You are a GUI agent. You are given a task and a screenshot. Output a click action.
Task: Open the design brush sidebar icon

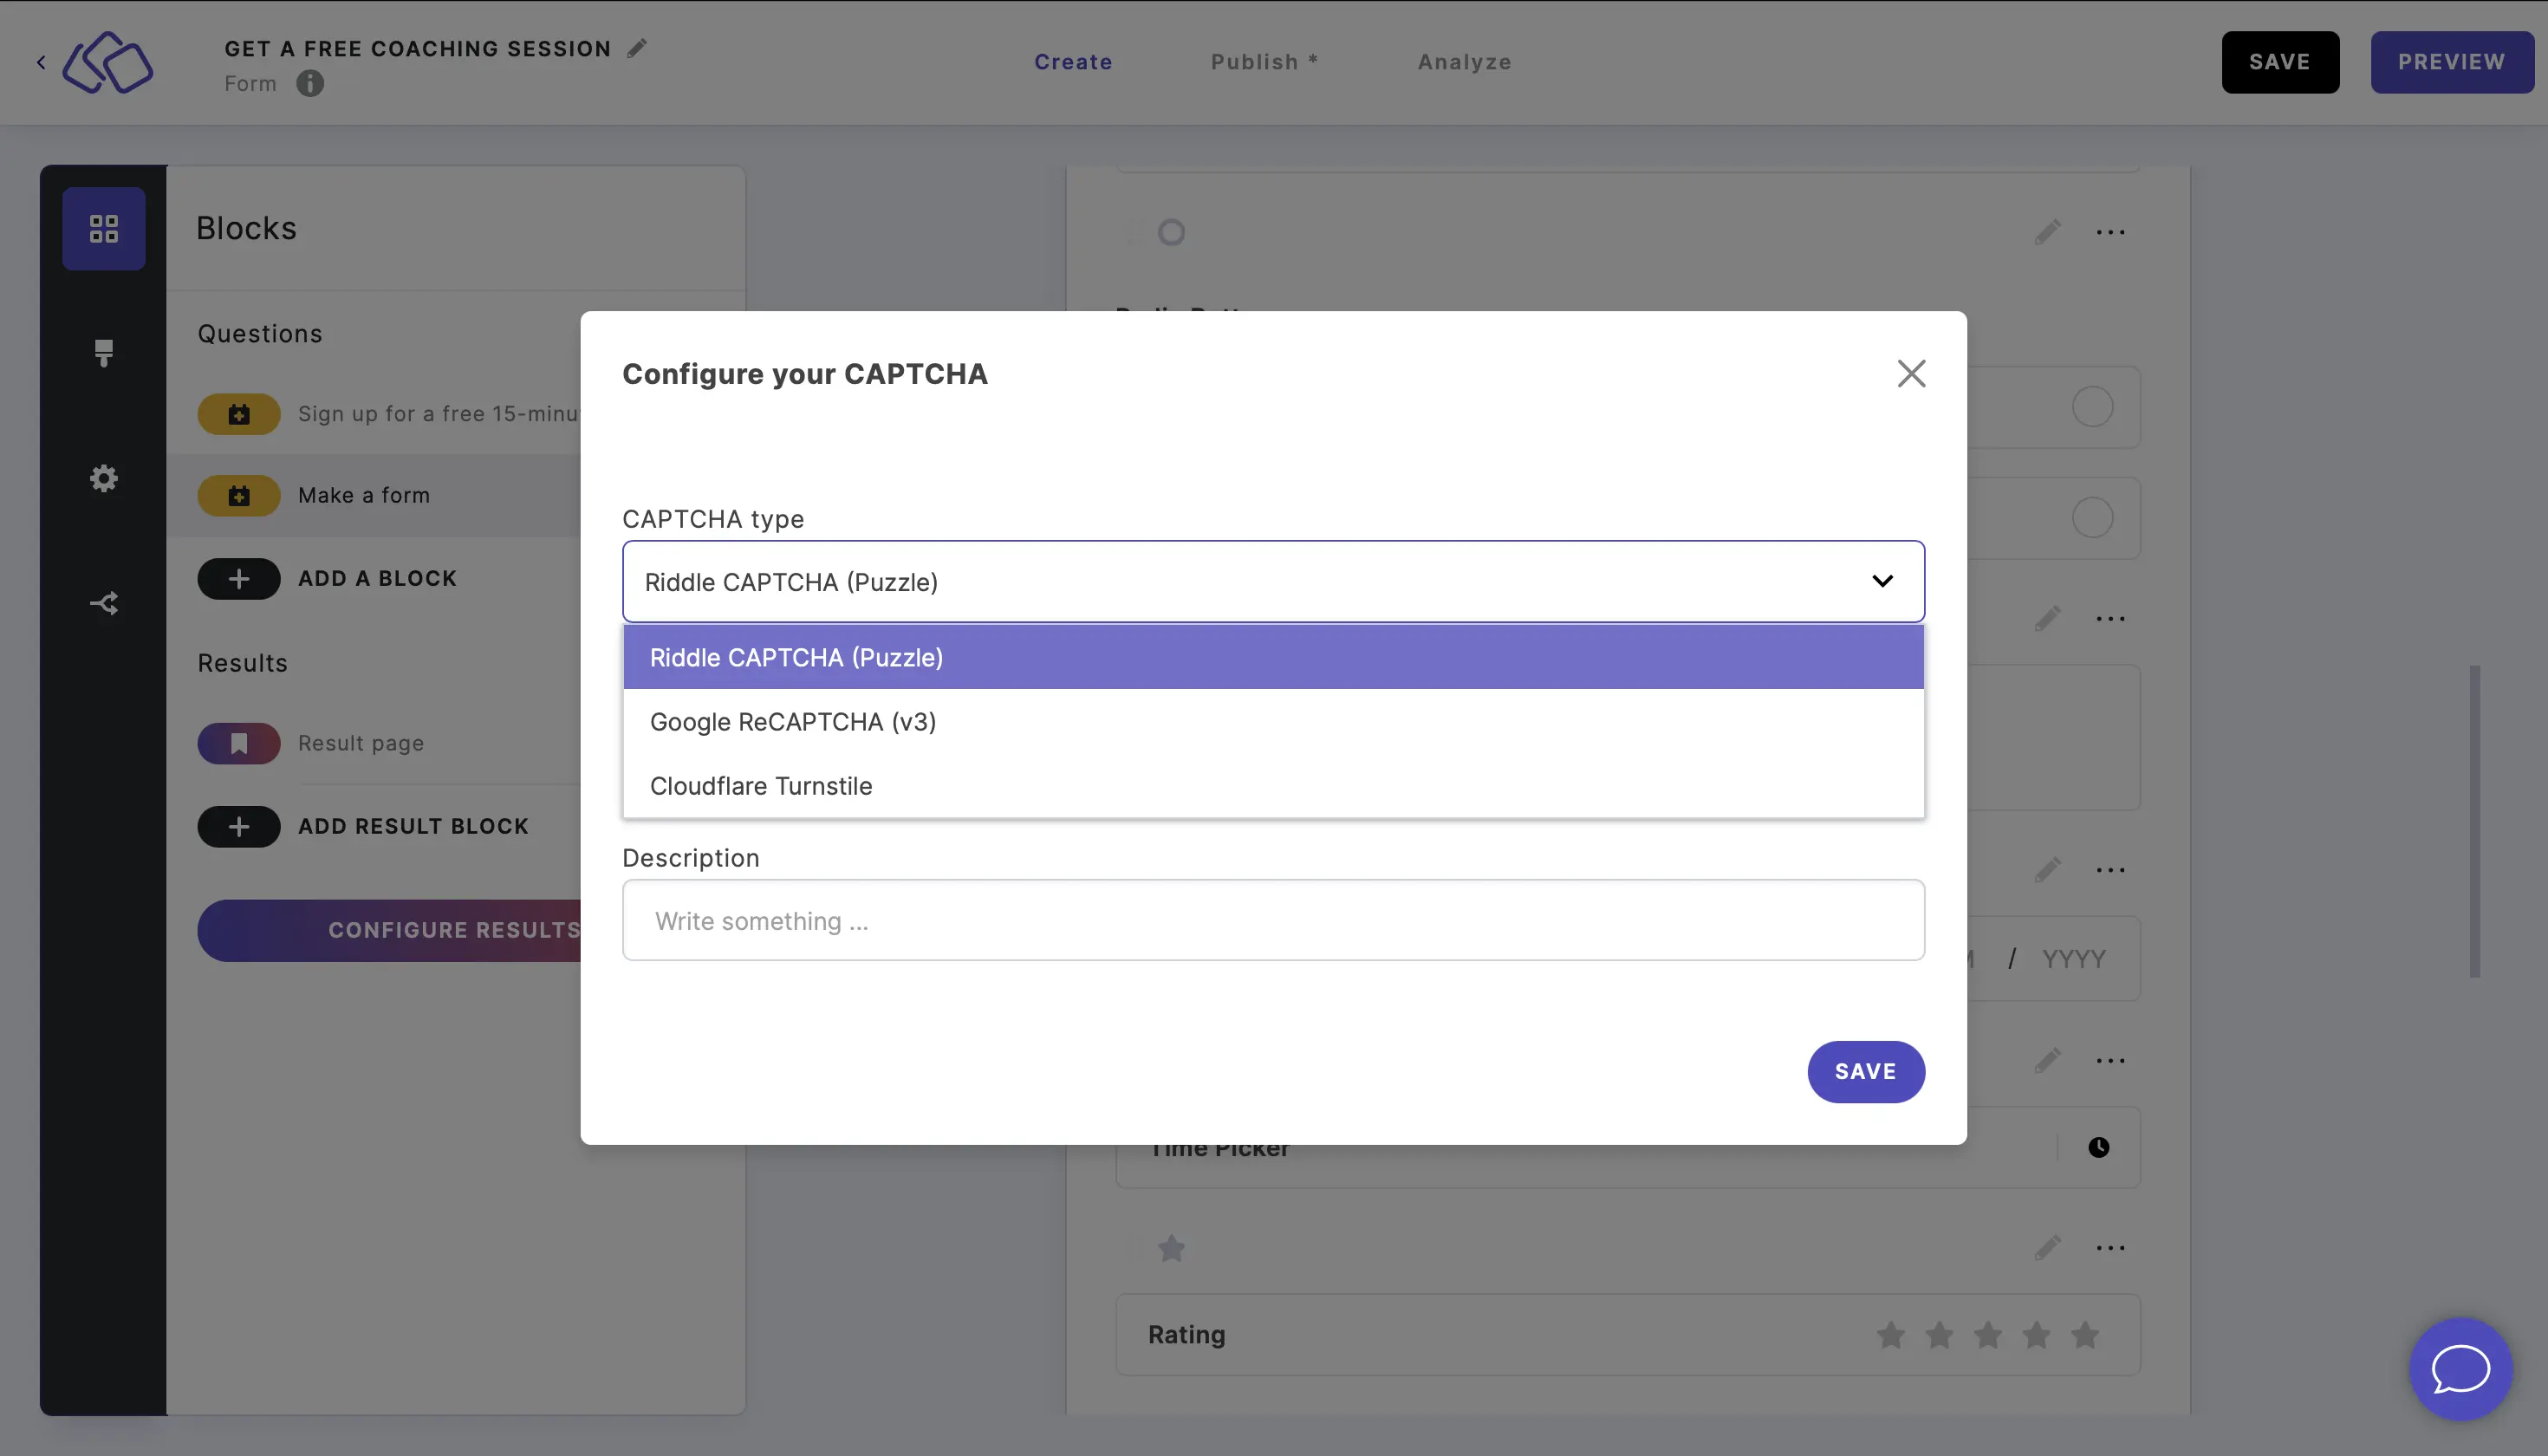(x=104, y=353)
